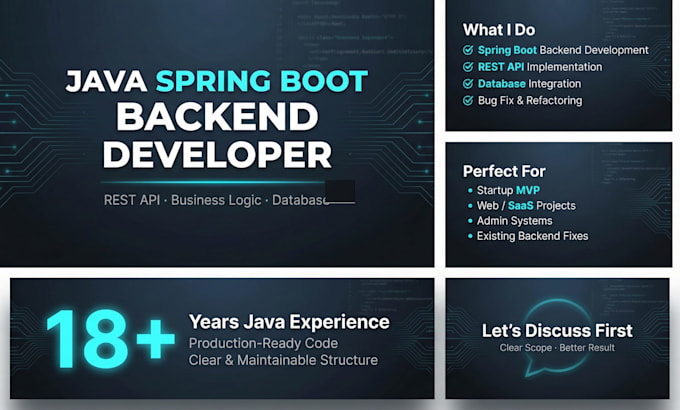Viewport: 680px width, 410px height.
Task: Click the large glowing '18+' number
Action: click(x=111, y=339)
